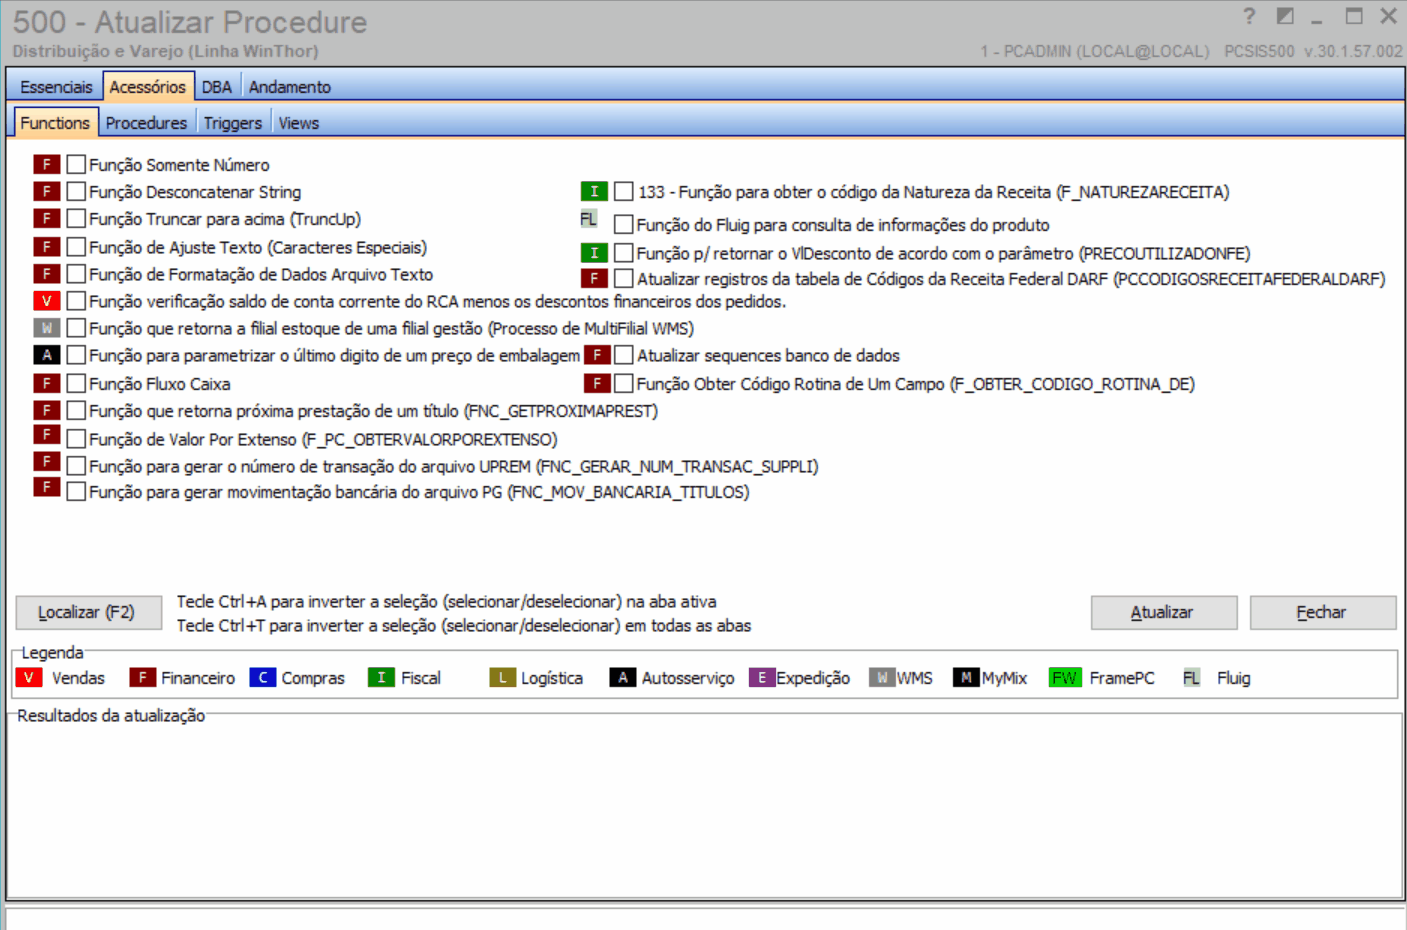Viewport: 1407px width, 930px height.
Task: Click the 'Tecle Ctrl+A para inverter' hint text
Action: [x=446, y=602]
